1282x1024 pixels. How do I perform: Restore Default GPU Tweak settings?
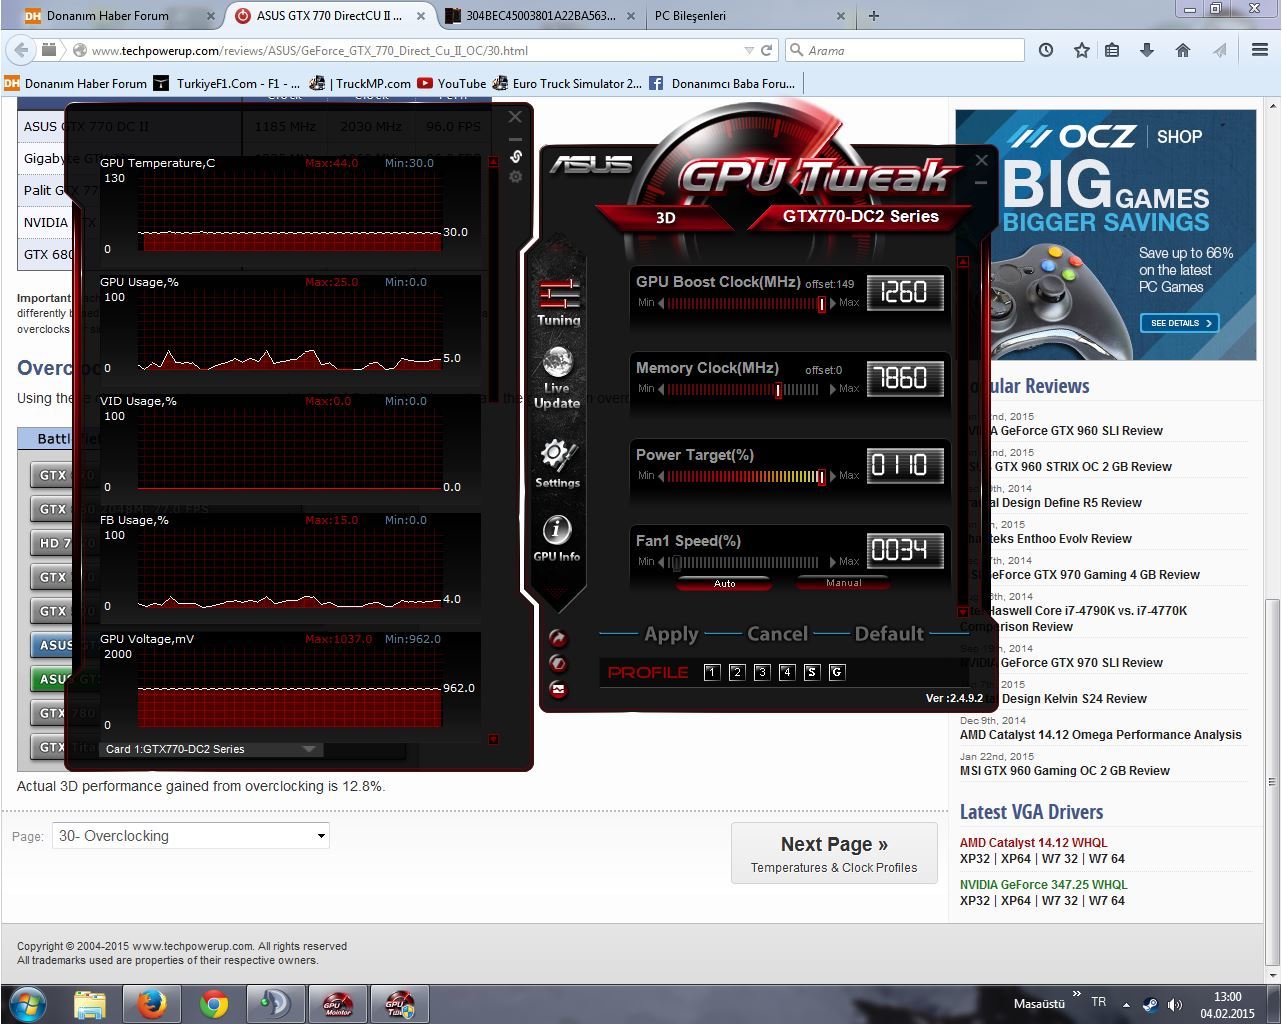[x=889, y=634]
